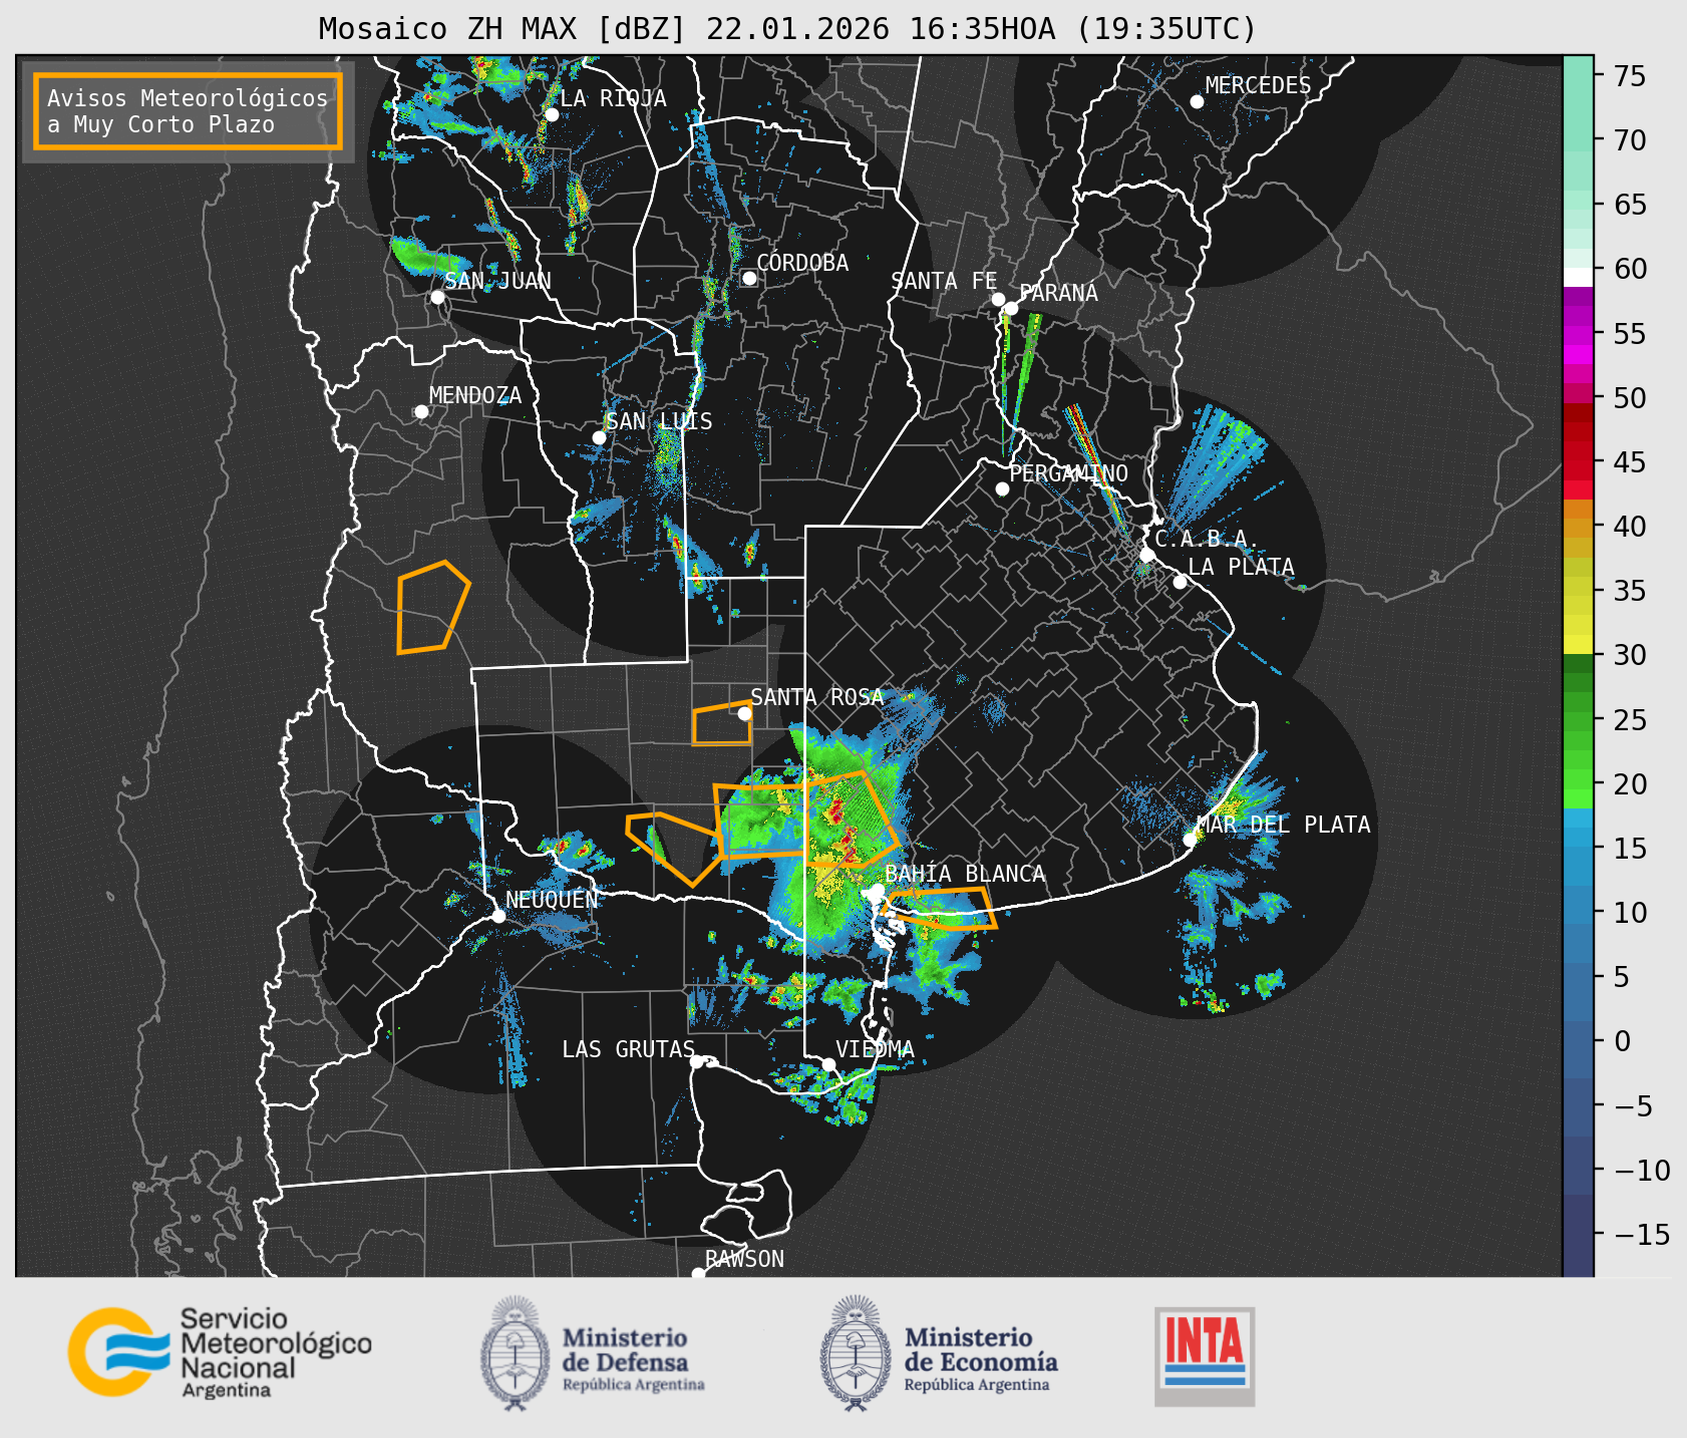Click the RAWSON label
This screenshot has height=1438, width=1687.
tap(744, 1259)
